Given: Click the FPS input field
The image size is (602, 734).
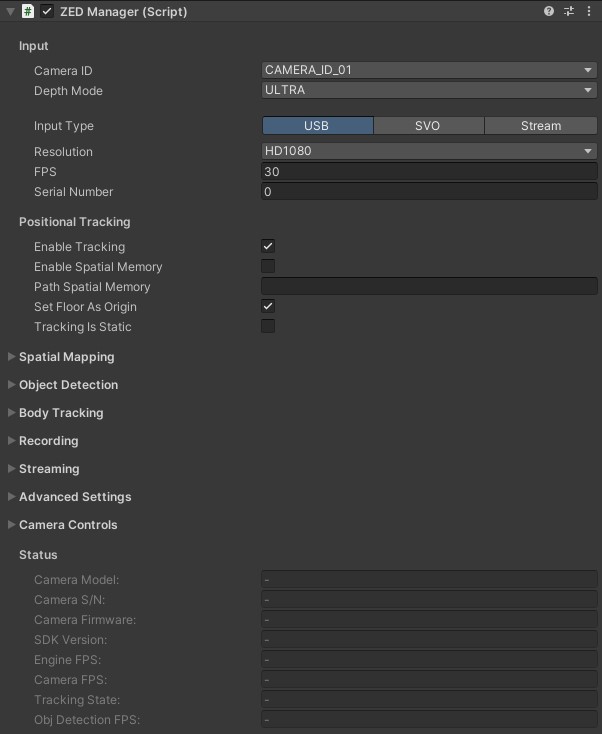Looking at the screenshot, I should (x=429, y=172).
